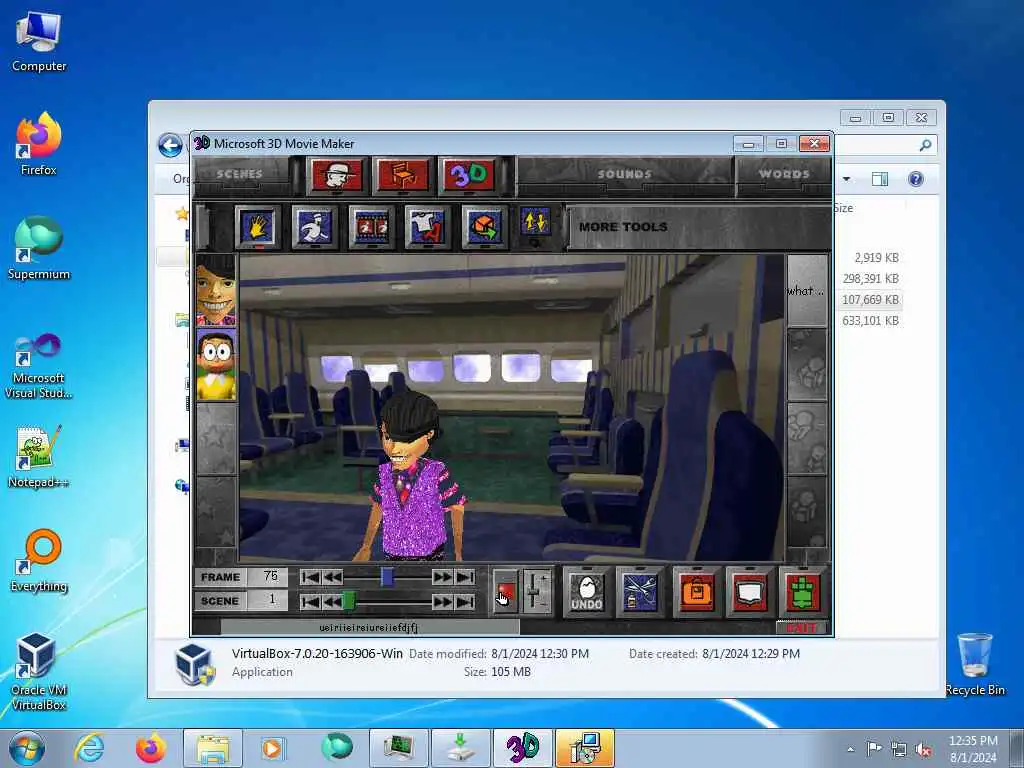Step forward one frame
1024x768 pixels.
442,577
